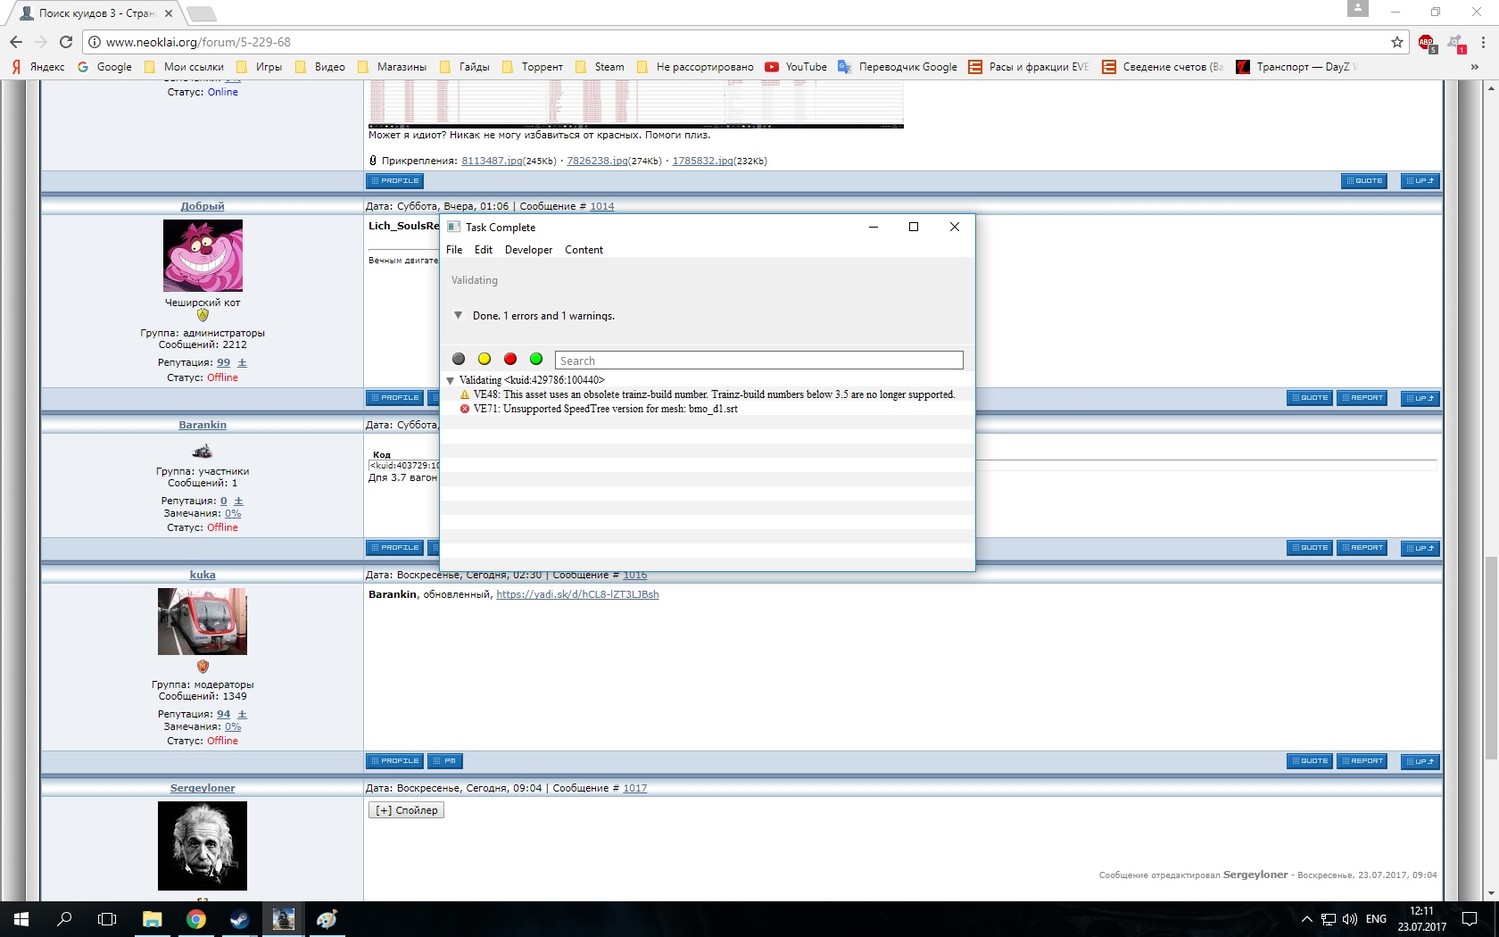Toggle the yellow warnings filter circle

pyautogui.click(x=484, y=359)
